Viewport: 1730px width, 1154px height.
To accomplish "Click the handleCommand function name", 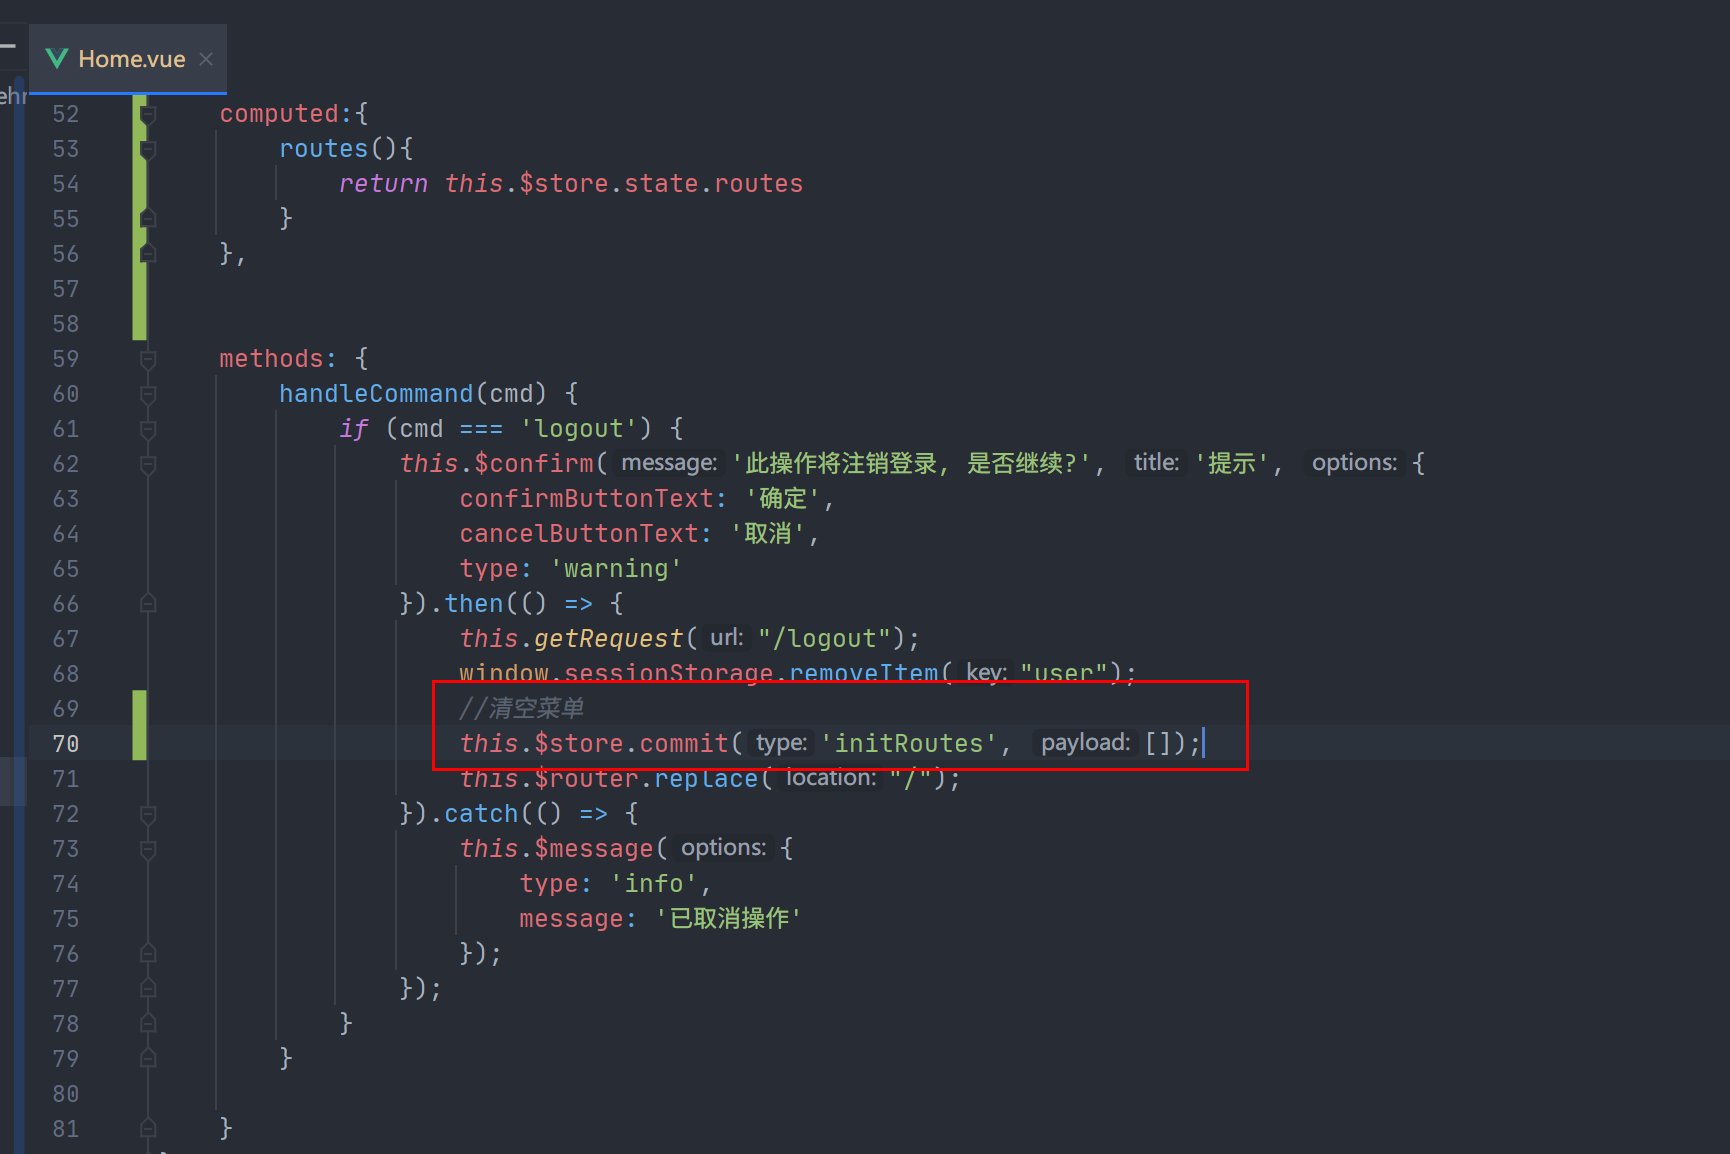I will tap(376, 394).
